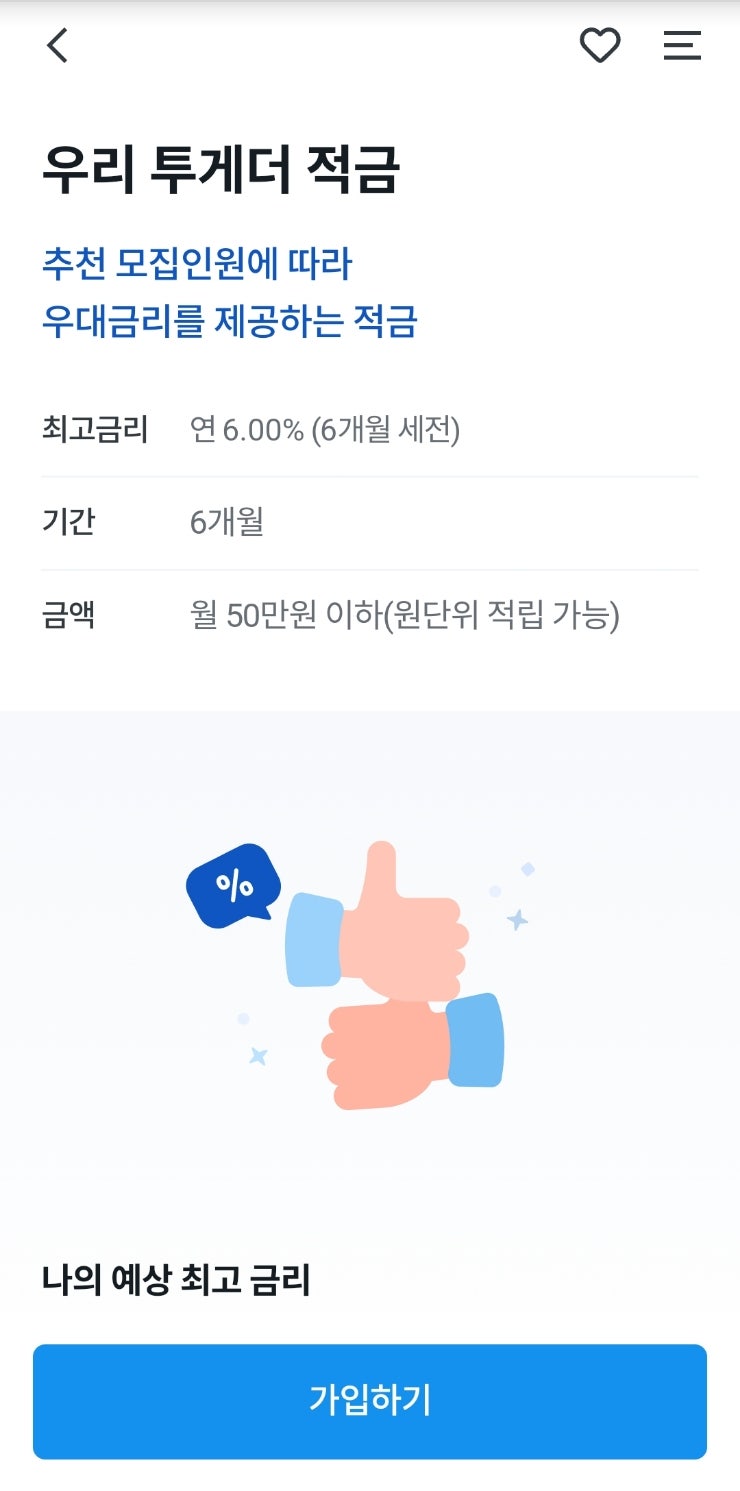Select the 우리 투게더 적금 title
Screen dimensions: 740x1491
click(221, 170)
